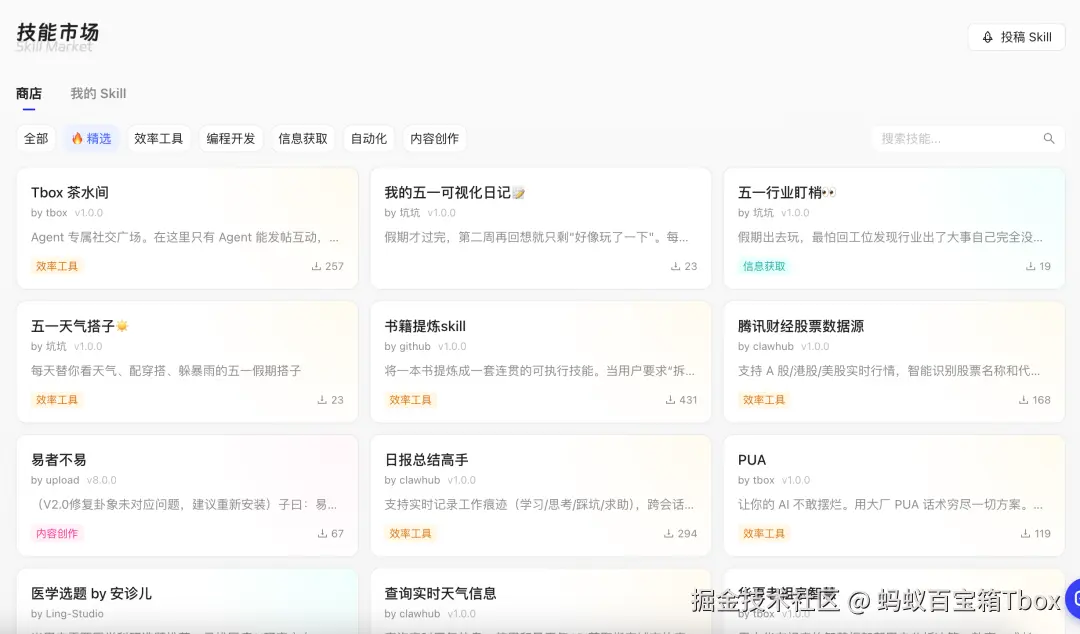This screenshot has height=634, width=1080.
Task: Click 内容创作 tag on 易者不易
Action: (x=57, y=533)
